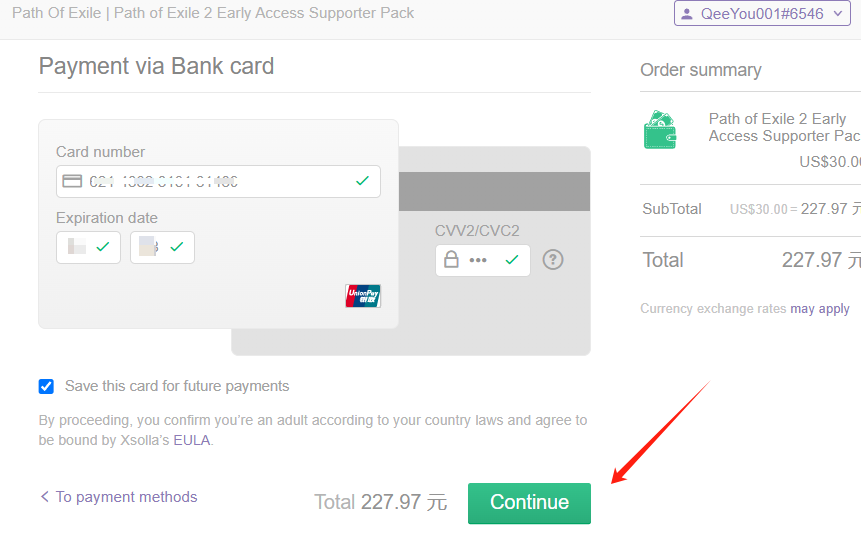
Task: Click the Continue button
Action: click(x=529, y=503)
